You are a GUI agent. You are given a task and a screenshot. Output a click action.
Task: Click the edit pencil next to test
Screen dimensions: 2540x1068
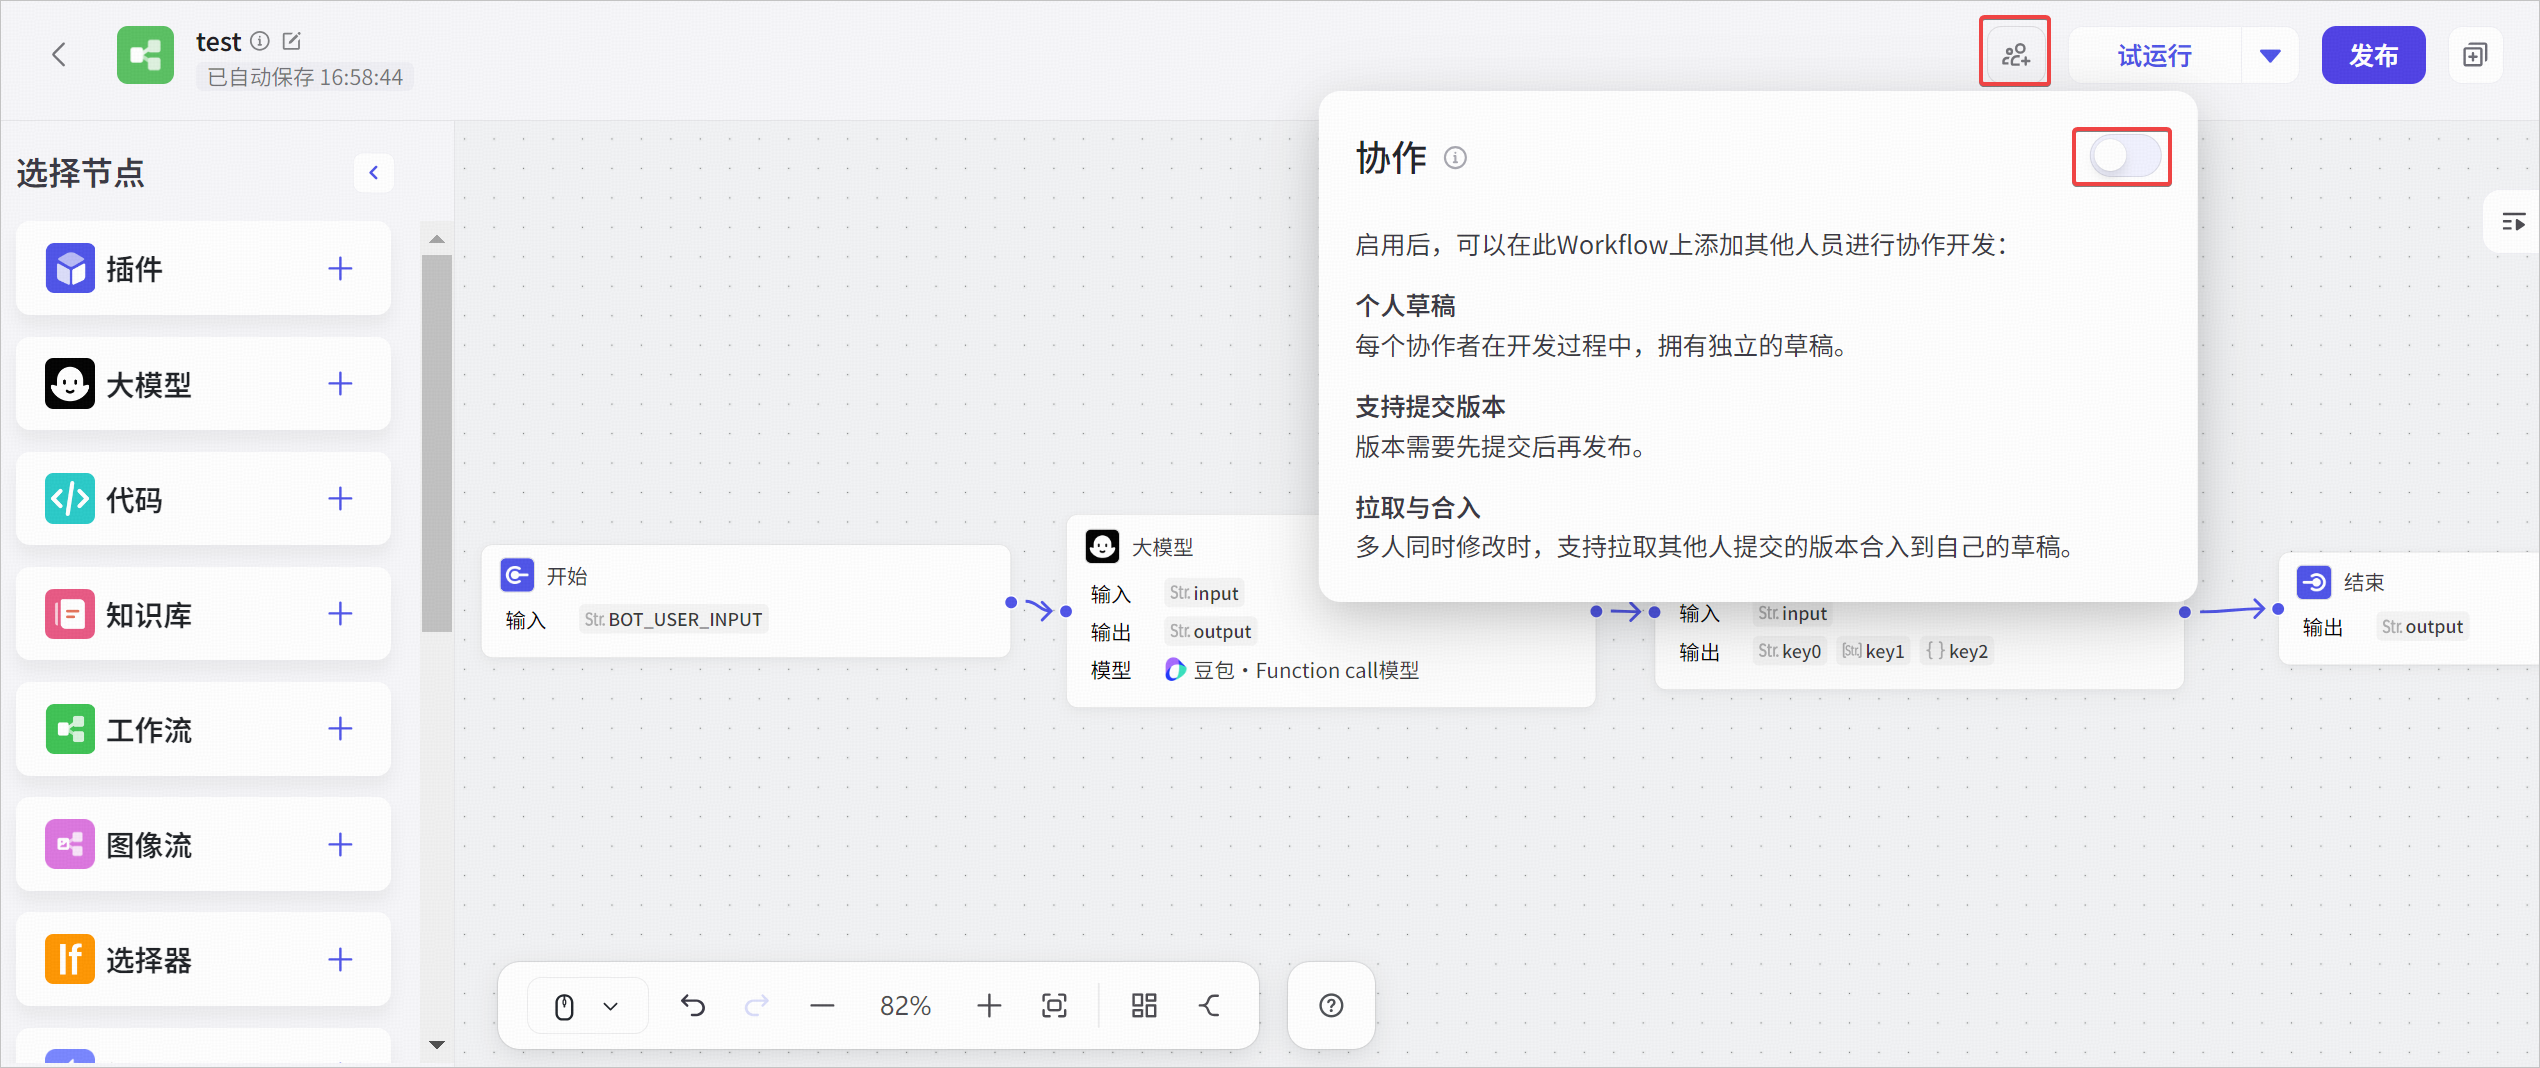click(292, 41)
